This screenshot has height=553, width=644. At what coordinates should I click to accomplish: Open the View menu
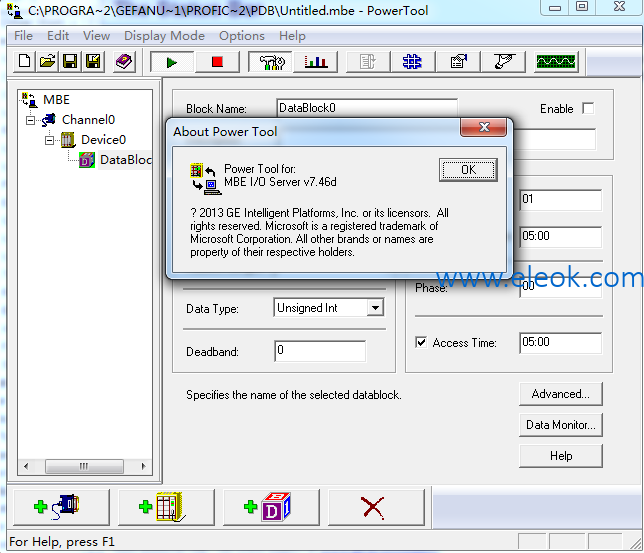point(97,36)
